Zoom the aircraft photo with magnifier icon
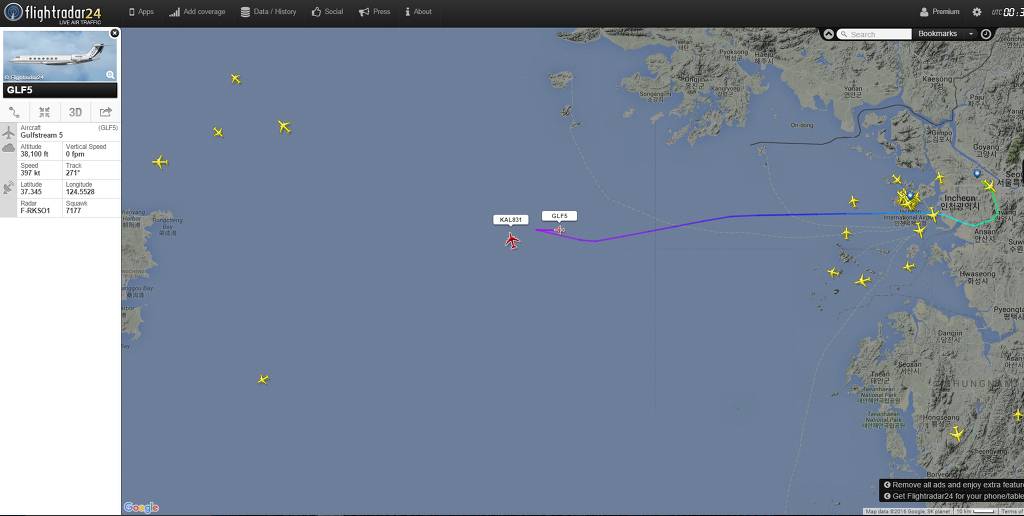Image resolution: width=1024 pixels, height=516 pixels. click(x=110, y=75)
